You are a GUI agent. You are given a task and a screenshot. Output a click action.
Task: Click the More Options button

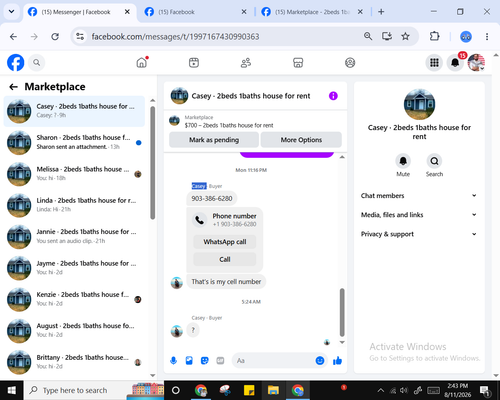point(301,140)
